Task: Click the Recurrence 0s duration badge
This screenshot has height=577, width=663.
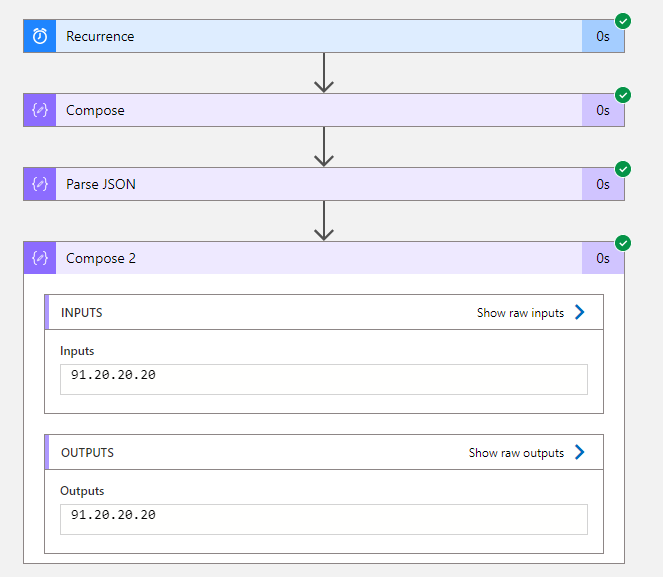Action: pyautogui.click(x=603, y=36)
